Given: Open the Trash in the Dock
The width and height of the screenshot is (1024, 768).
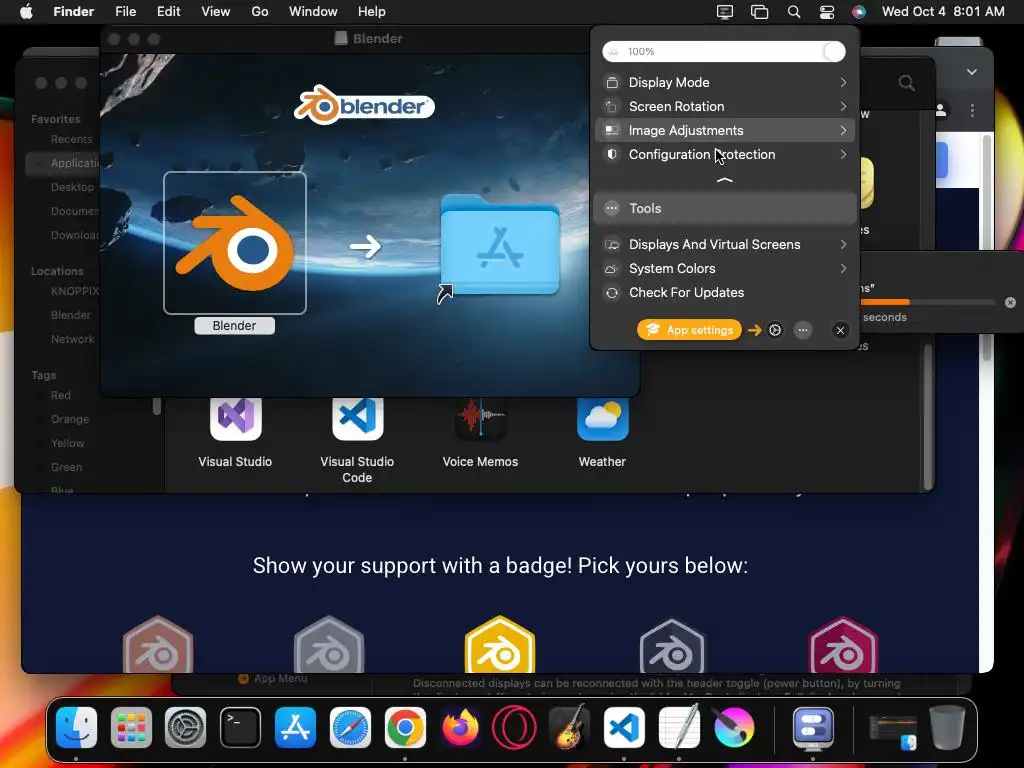Looking at the screenshot, I should pos(947,728).
